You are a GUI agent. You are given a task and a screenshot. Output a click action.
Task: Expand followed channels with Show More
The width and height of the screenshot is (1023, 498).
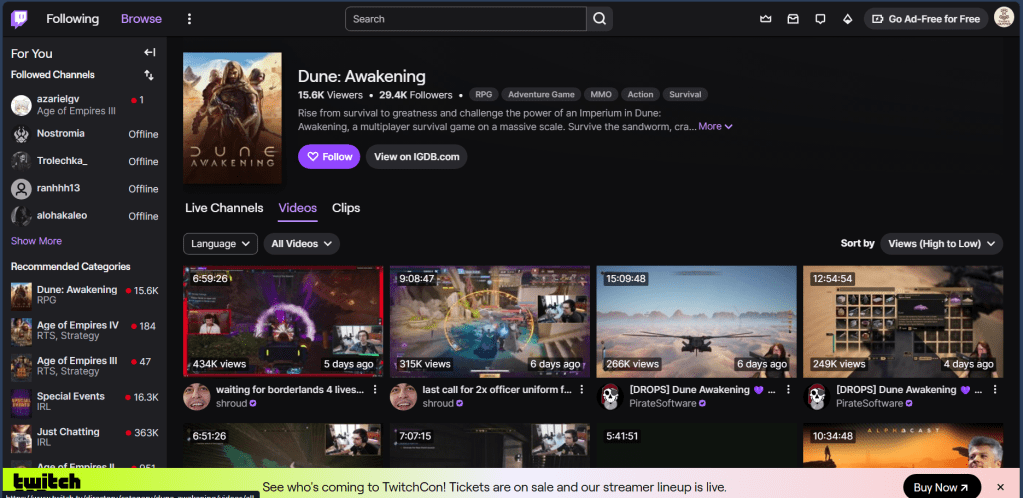click(37, 241)
